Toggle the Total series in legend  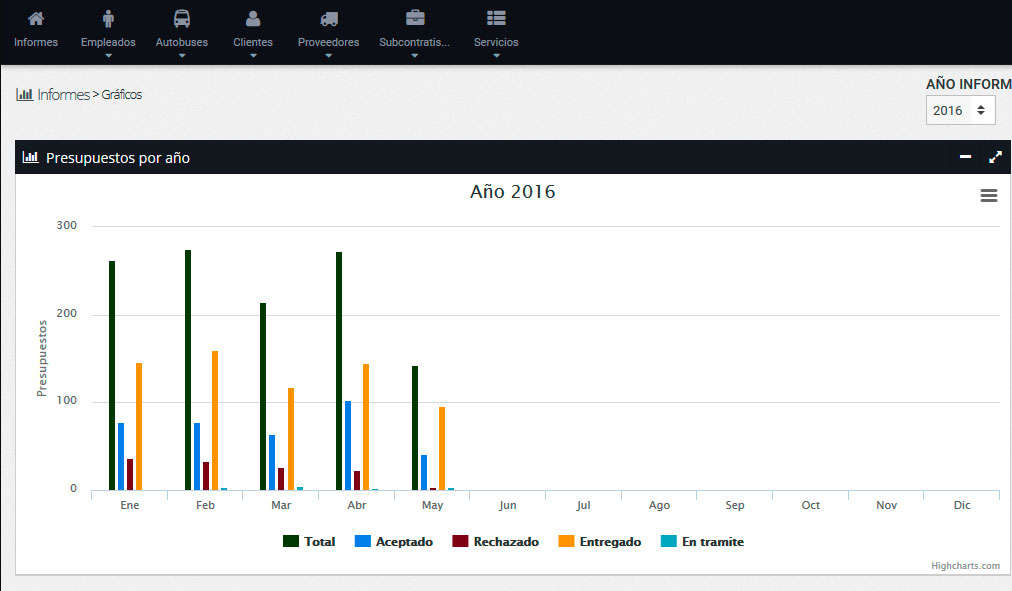pos(309,541)
